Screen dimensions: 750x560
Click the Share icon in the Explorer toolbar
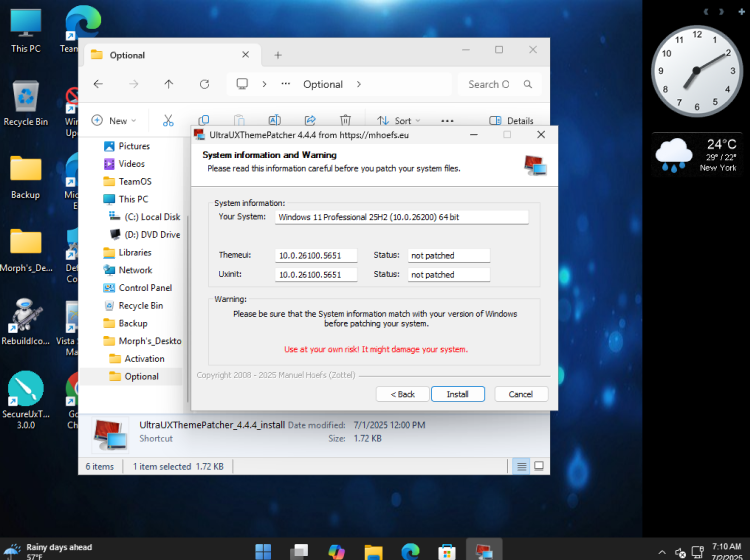coord(310,121)
